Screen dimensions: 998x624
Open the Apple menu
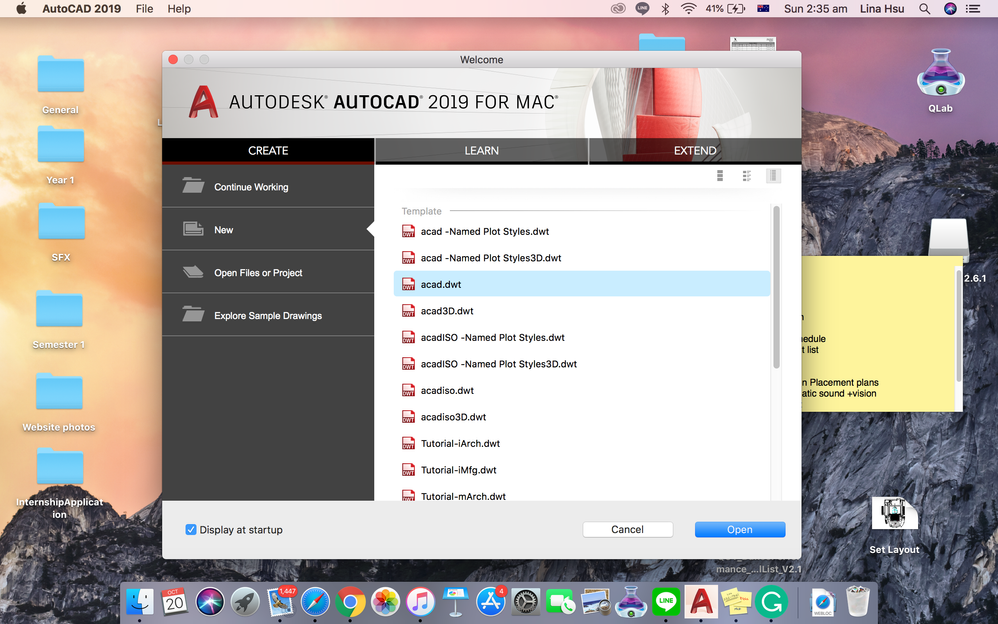pos(21,9)
